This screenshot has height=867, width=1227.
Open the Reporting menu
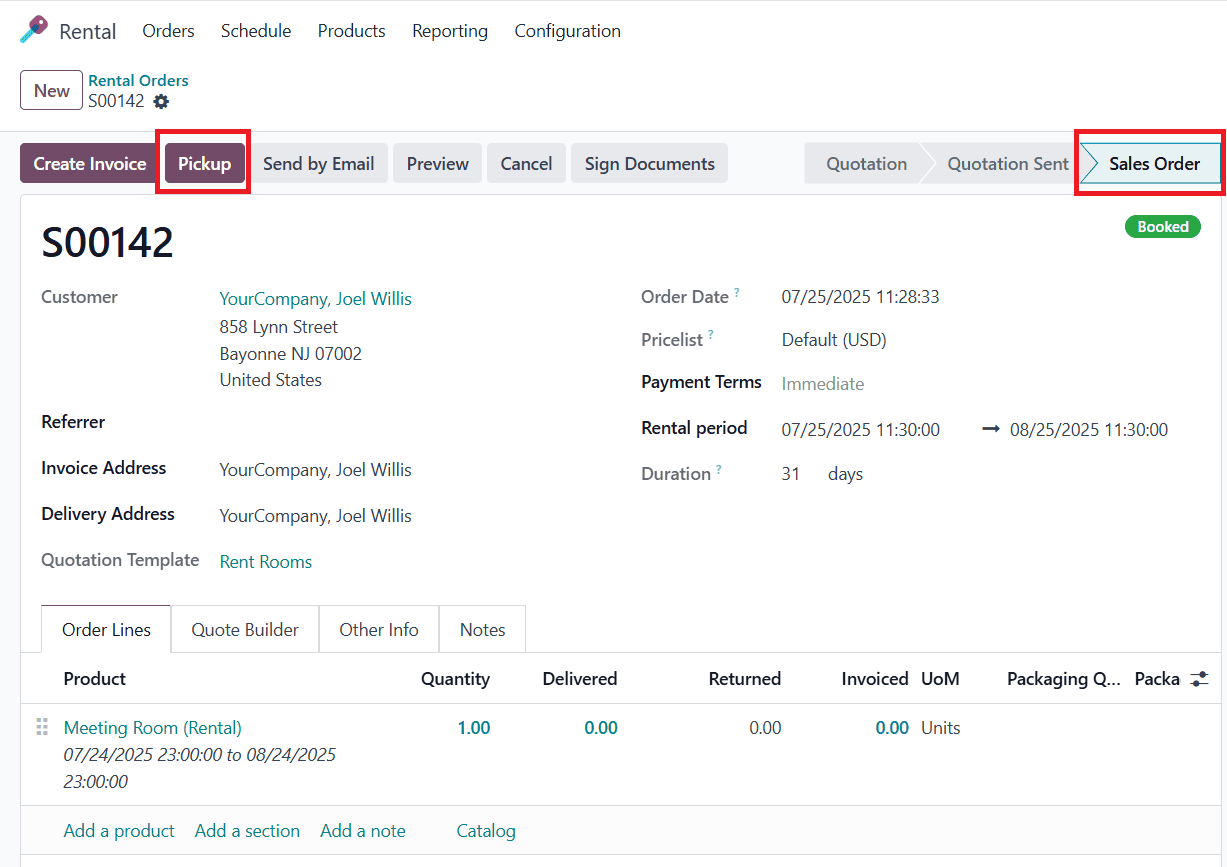[450, 31]
